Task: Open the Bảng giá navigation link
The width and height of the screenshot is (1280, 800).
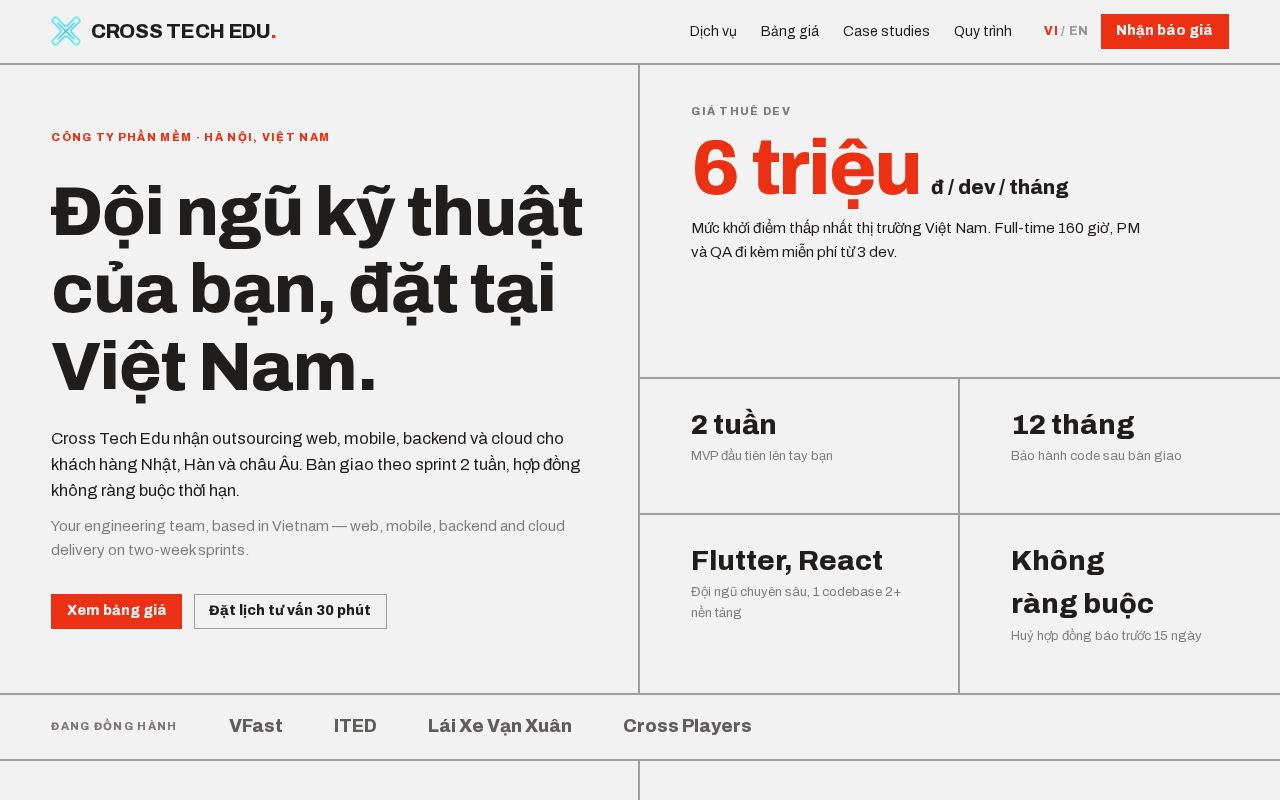Action: pos(790,31)
